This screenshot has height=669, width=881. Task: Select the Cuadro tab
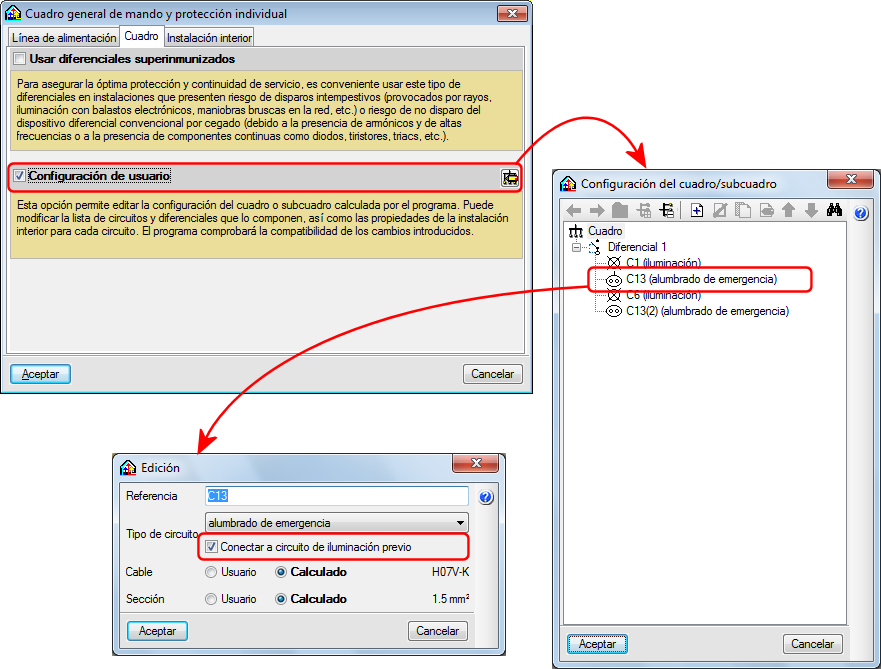click(x=142, y=36)
